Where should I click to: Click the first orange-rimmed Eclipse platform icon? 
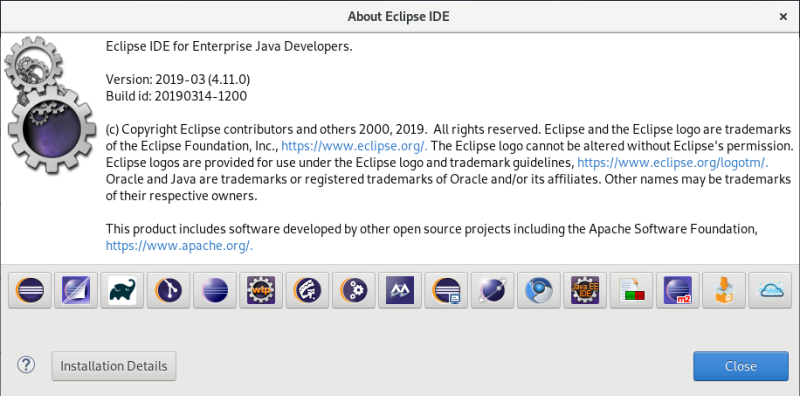click(30, 290)
